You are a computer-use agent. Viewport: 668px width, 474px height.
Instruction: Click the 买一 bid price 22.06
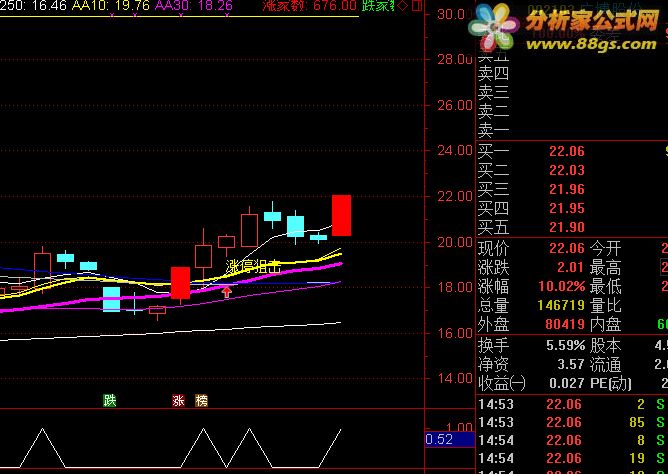coord(567,151)
